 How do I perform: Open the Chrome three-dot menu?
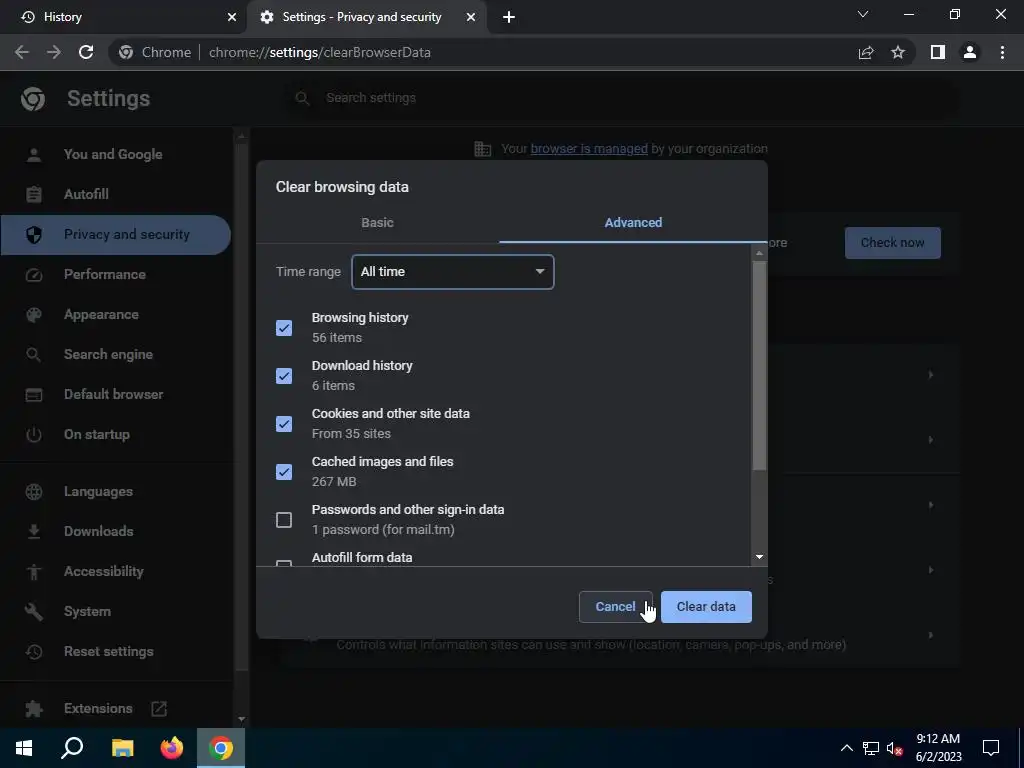click(x=1002, y=52)
